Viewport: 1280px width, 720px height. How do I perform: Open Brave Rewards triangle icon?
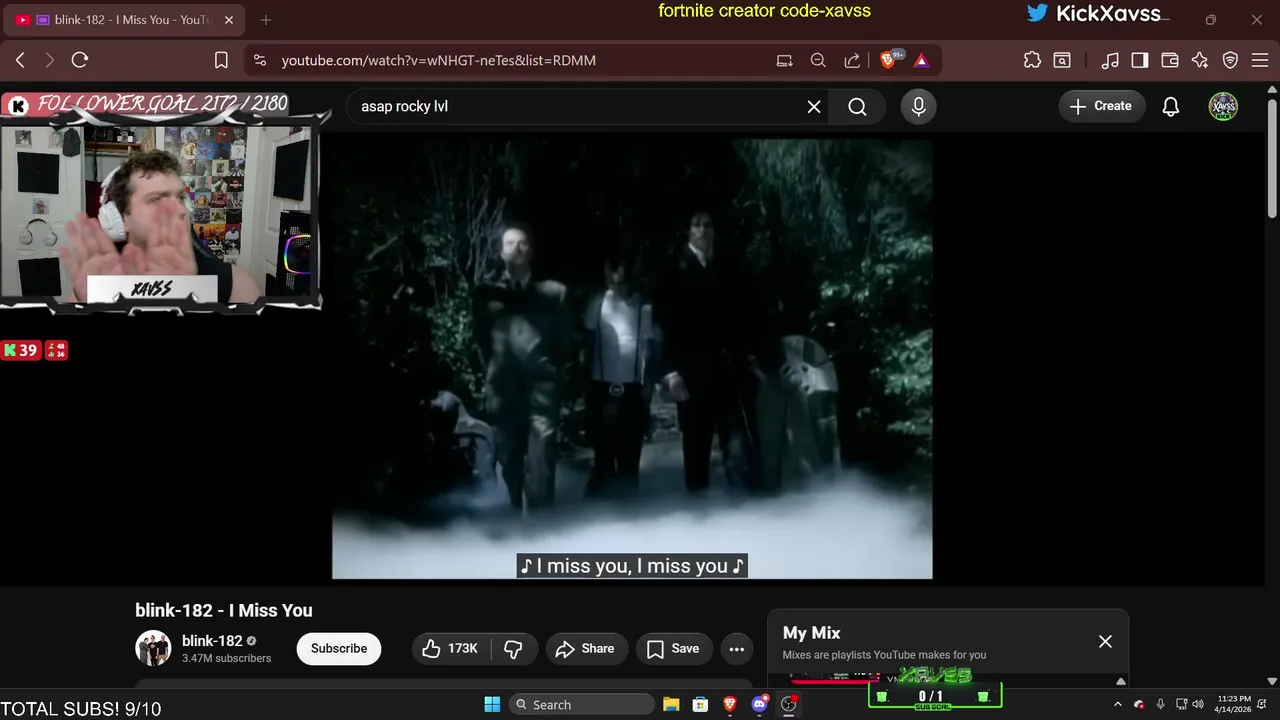click(921, 60)
